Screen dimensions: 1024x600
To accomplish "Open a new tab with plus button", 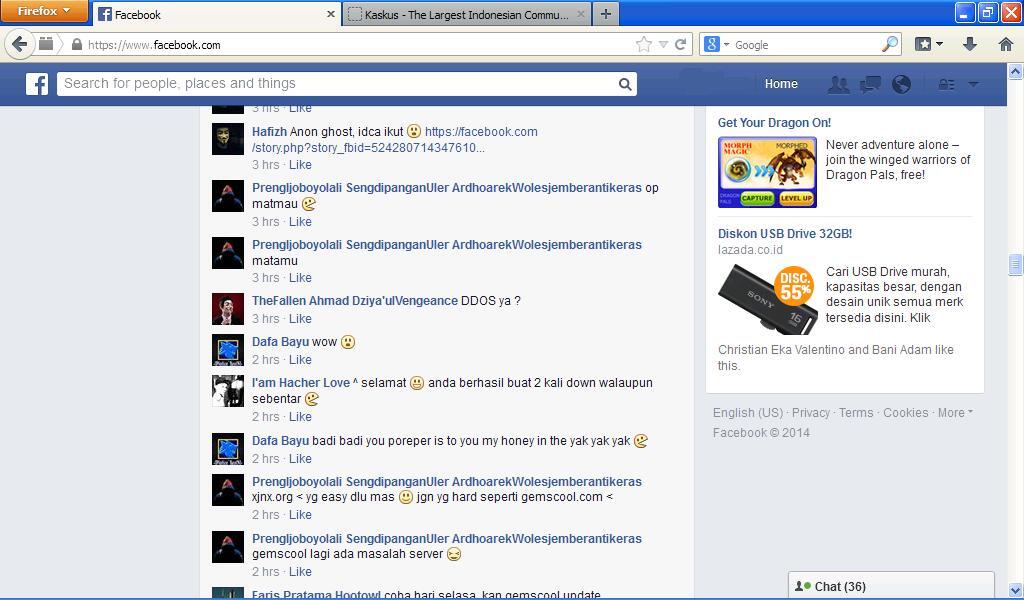I will coord(605,14).
